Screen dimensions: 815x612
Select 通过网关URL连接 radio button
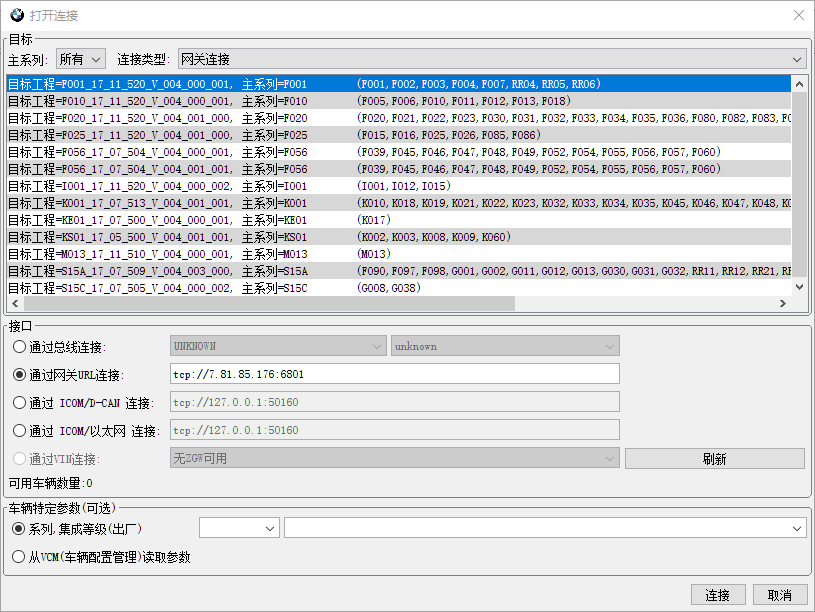coord(19,374)
